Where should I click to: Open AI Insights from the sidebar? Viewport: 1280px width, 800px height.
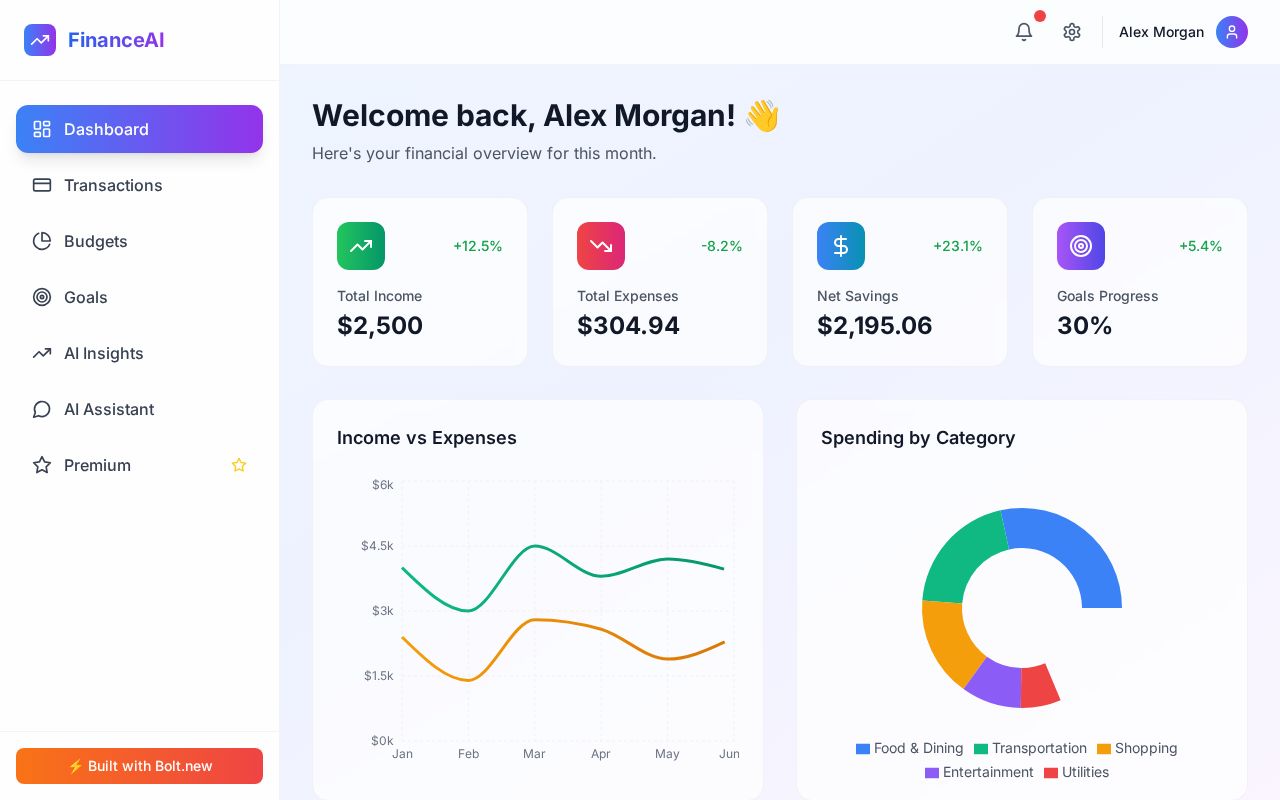tap(139, 353)
